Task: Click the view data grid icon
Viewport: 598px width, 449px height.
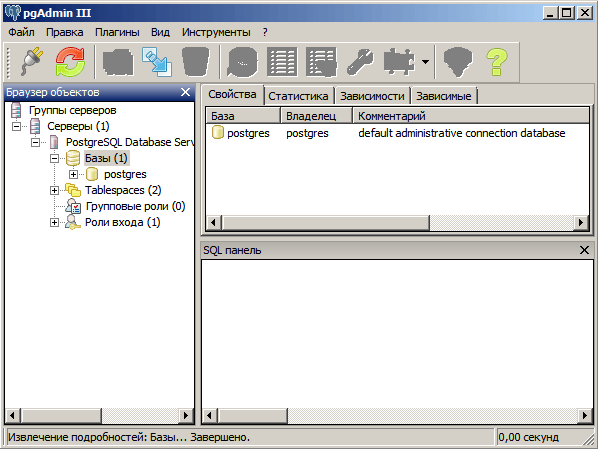Action: pyautogui.click(x=282, y=61)
